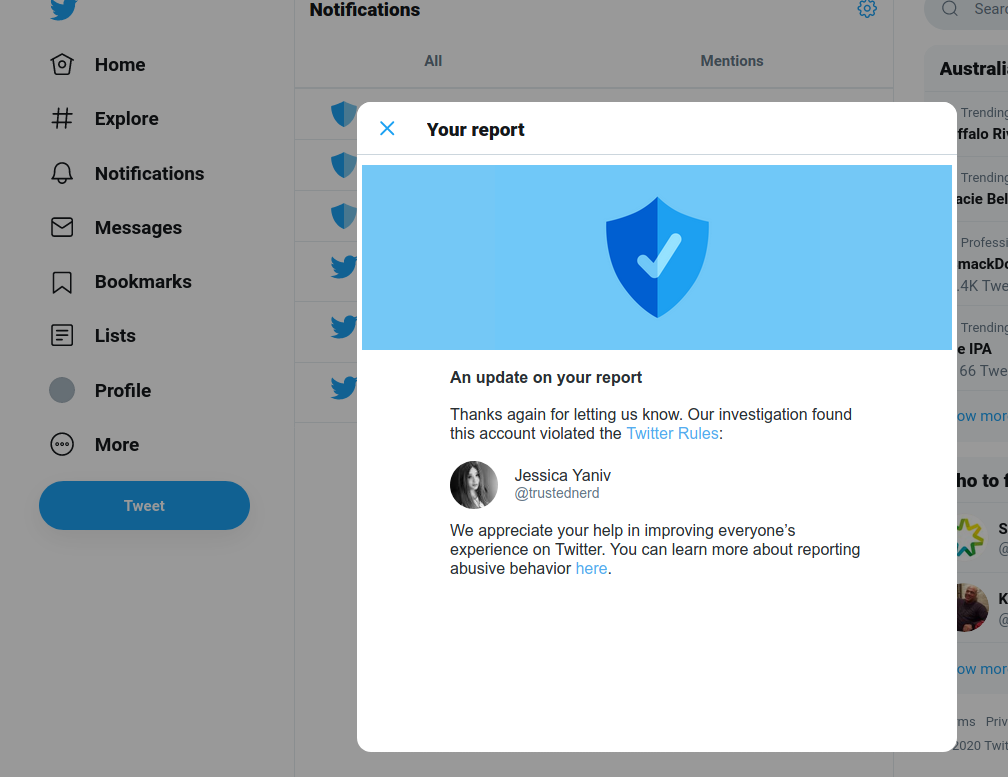Click the Lists icon in the sidebar

(62, 335)
